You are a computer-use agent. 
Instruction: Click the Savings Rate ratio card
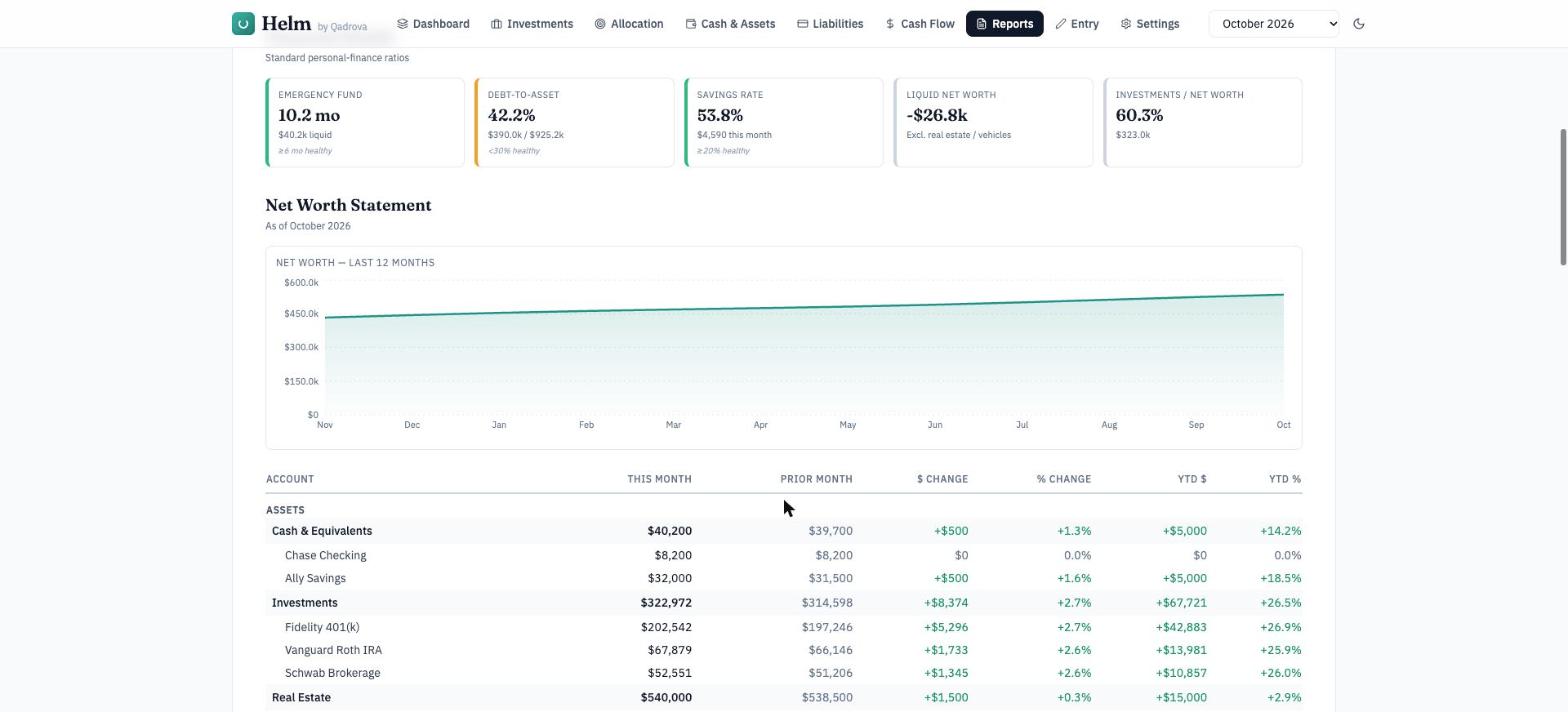pos(784,122)
